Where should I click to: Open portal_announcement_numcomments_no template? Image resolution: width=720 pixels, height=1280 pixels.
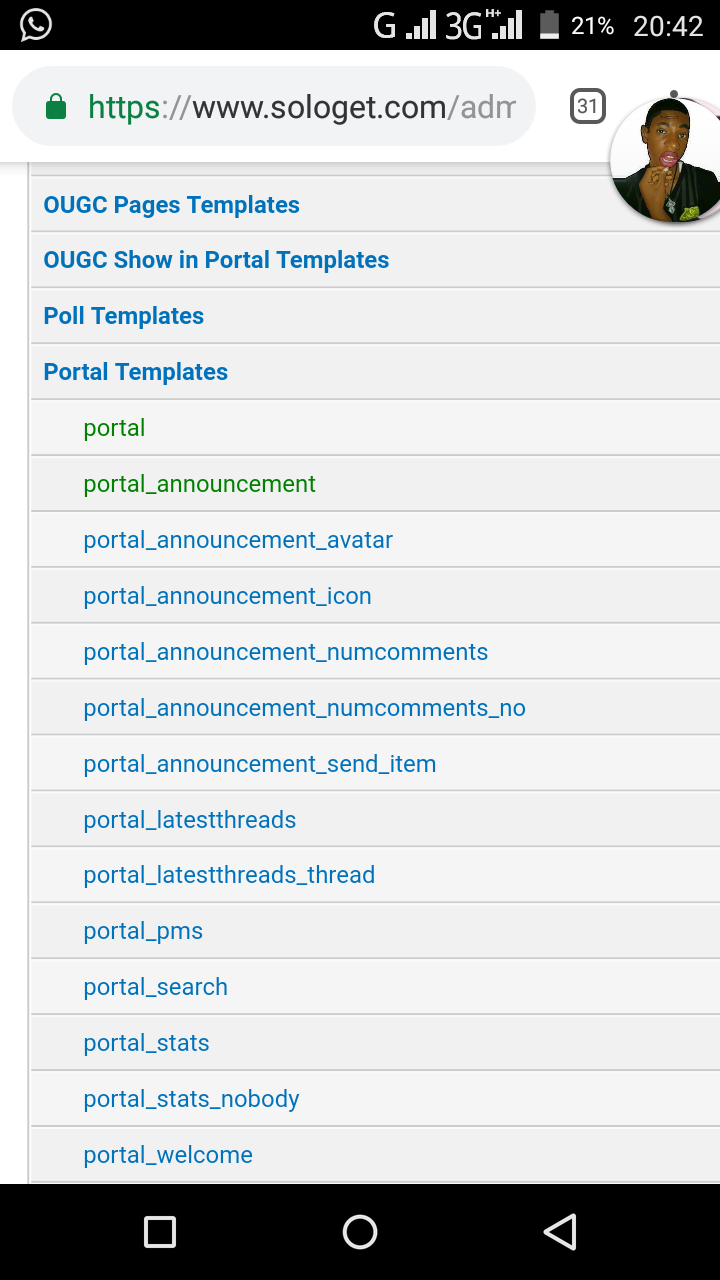[304, 708]
